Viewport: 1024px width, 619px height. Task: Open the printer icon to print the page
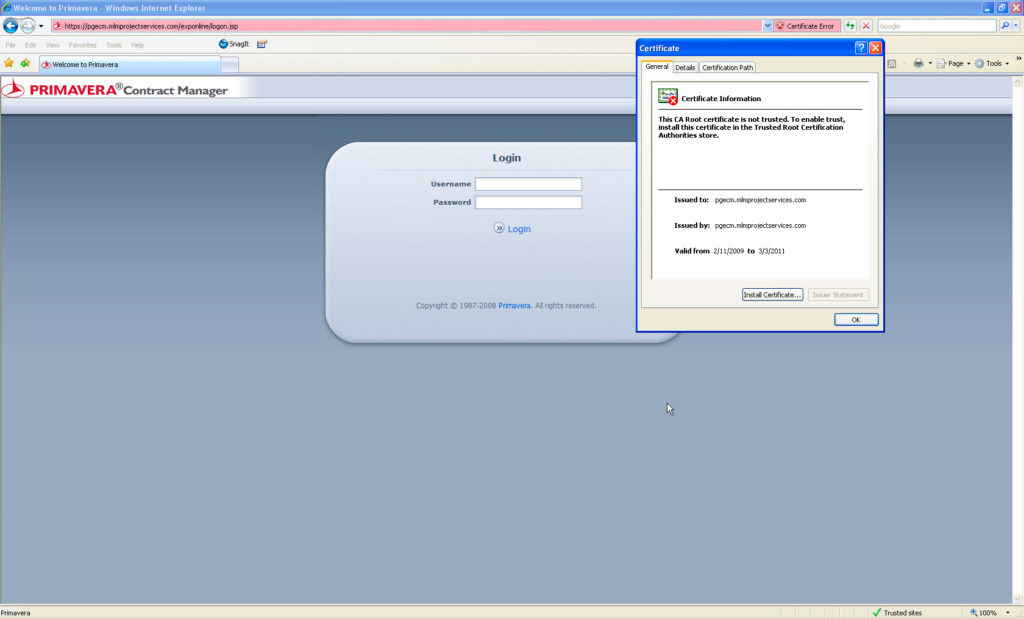click(x=917, y=62)
